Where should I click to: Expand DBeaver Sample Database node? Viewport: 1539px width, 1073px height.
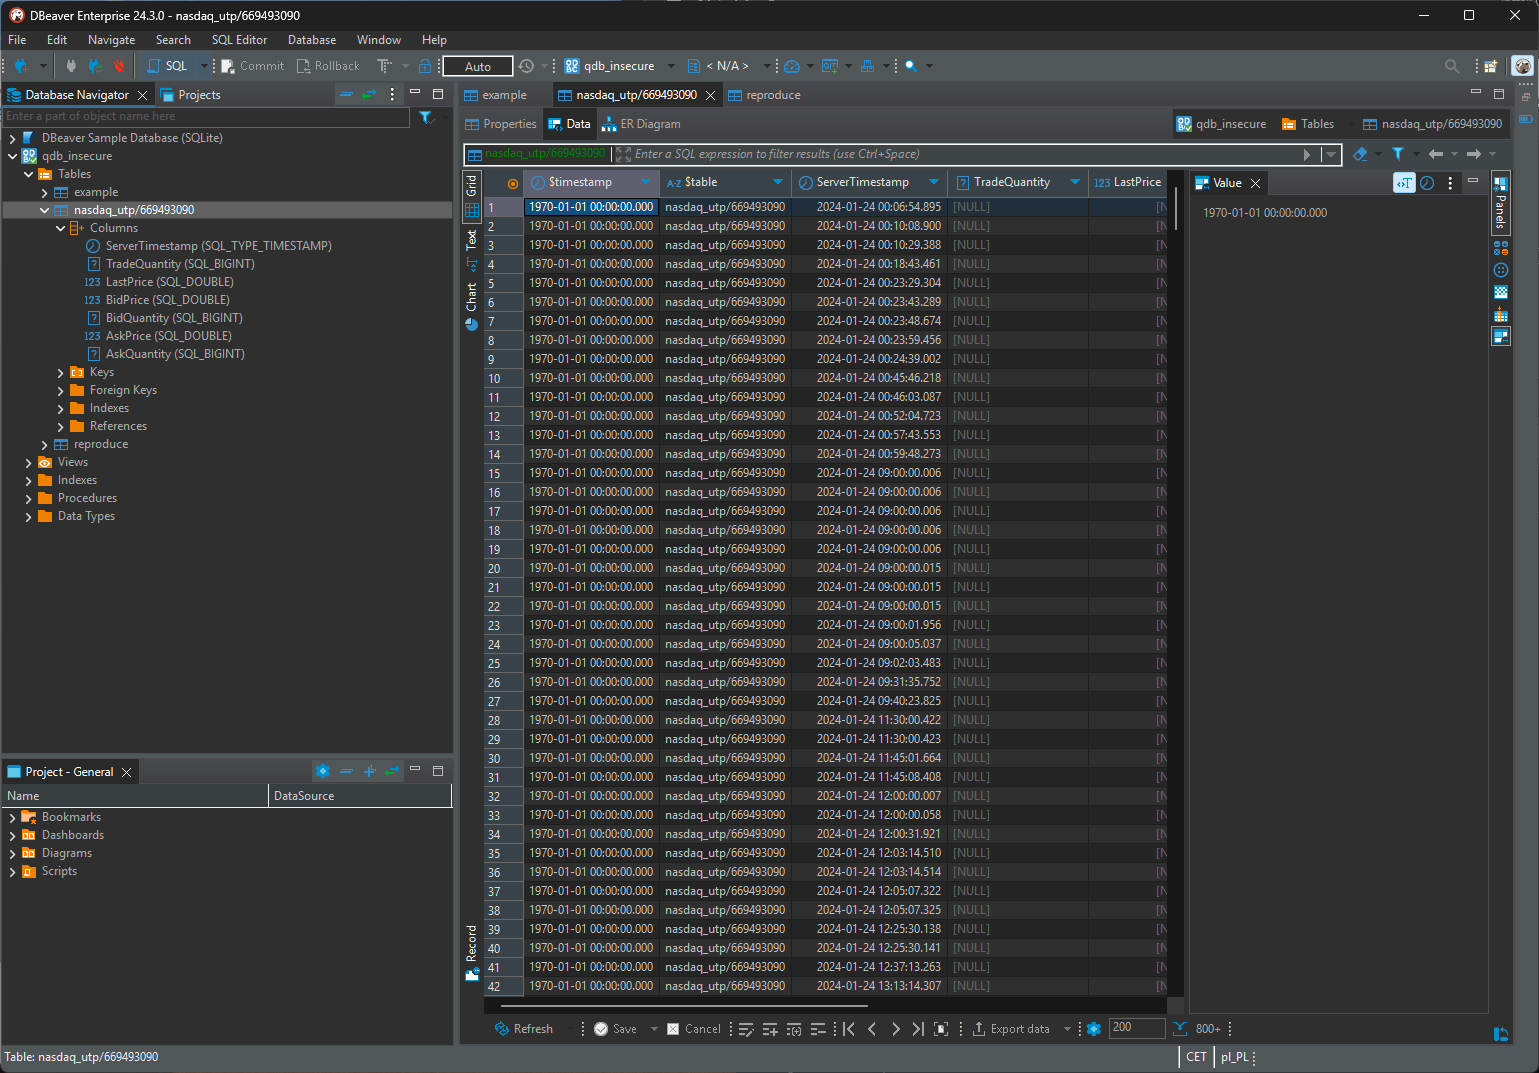click(12, 138)
